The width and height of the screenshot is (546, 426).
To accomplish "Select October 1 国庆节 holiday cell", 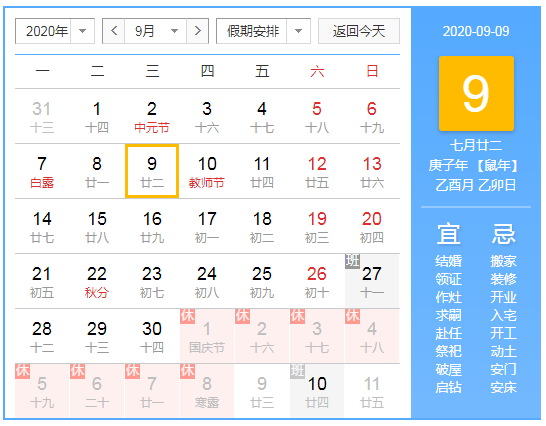I will point(207,336).
